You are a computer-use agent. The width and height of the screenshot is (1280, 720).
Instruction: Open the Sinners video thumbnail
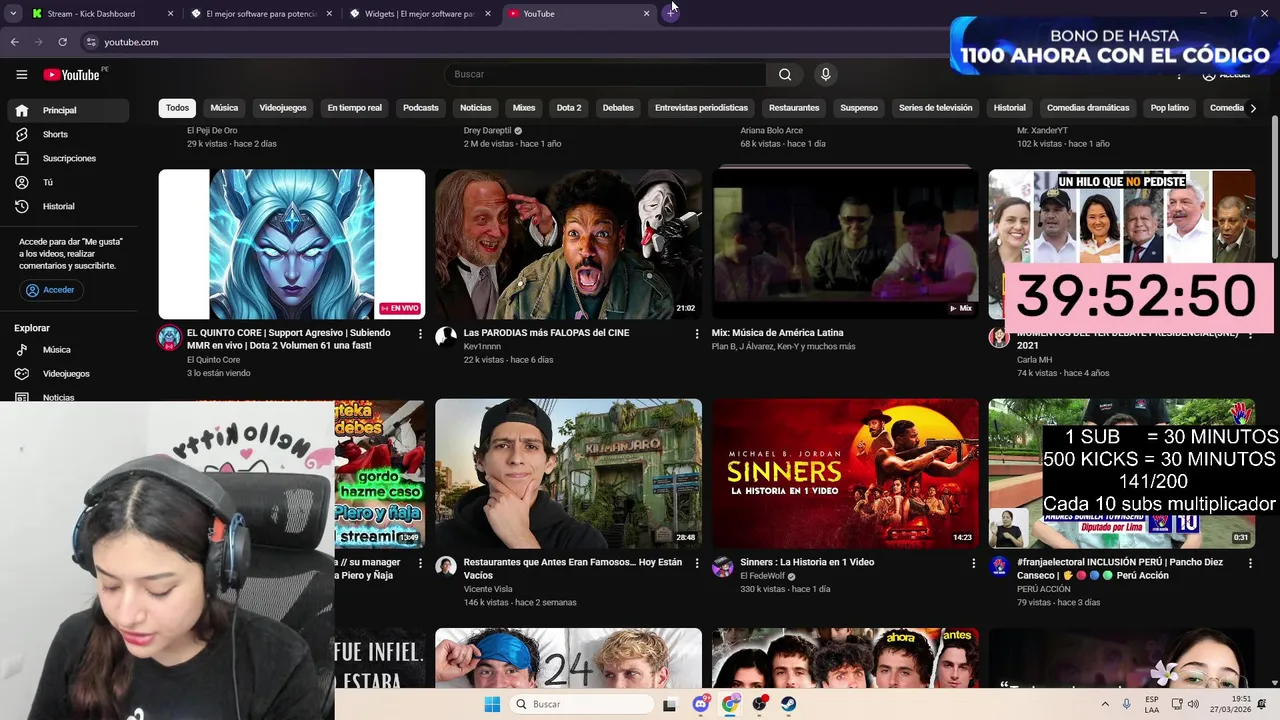coord(845,474)
